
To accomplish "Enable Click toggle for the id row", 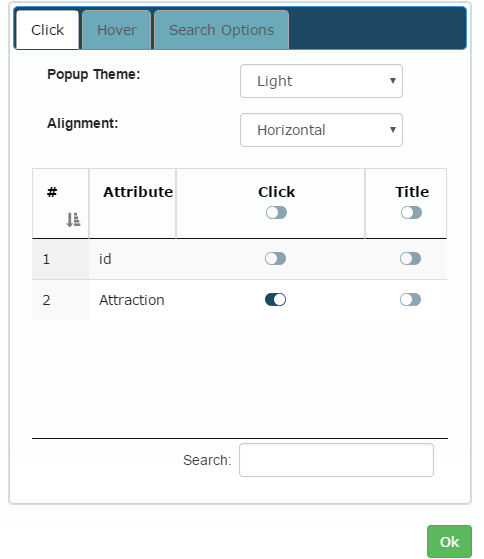I will click(x=276, y=259).
